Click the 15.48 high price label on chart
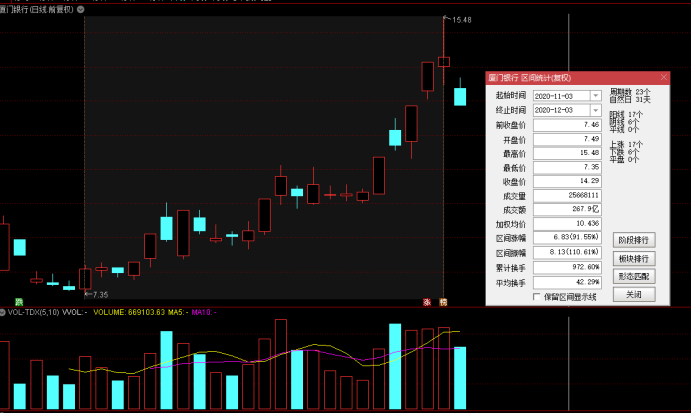This screenshot has width=692, height=414. click(x=462, y=20)
